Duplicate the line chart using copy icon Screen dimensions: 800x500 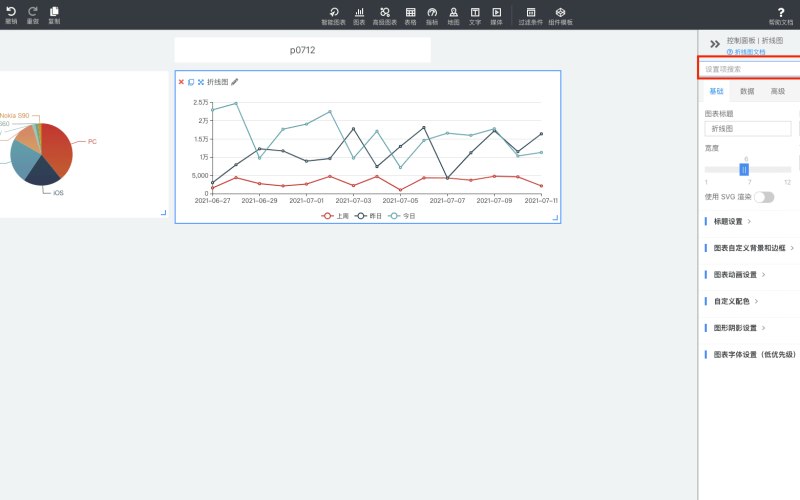[191, 82]
